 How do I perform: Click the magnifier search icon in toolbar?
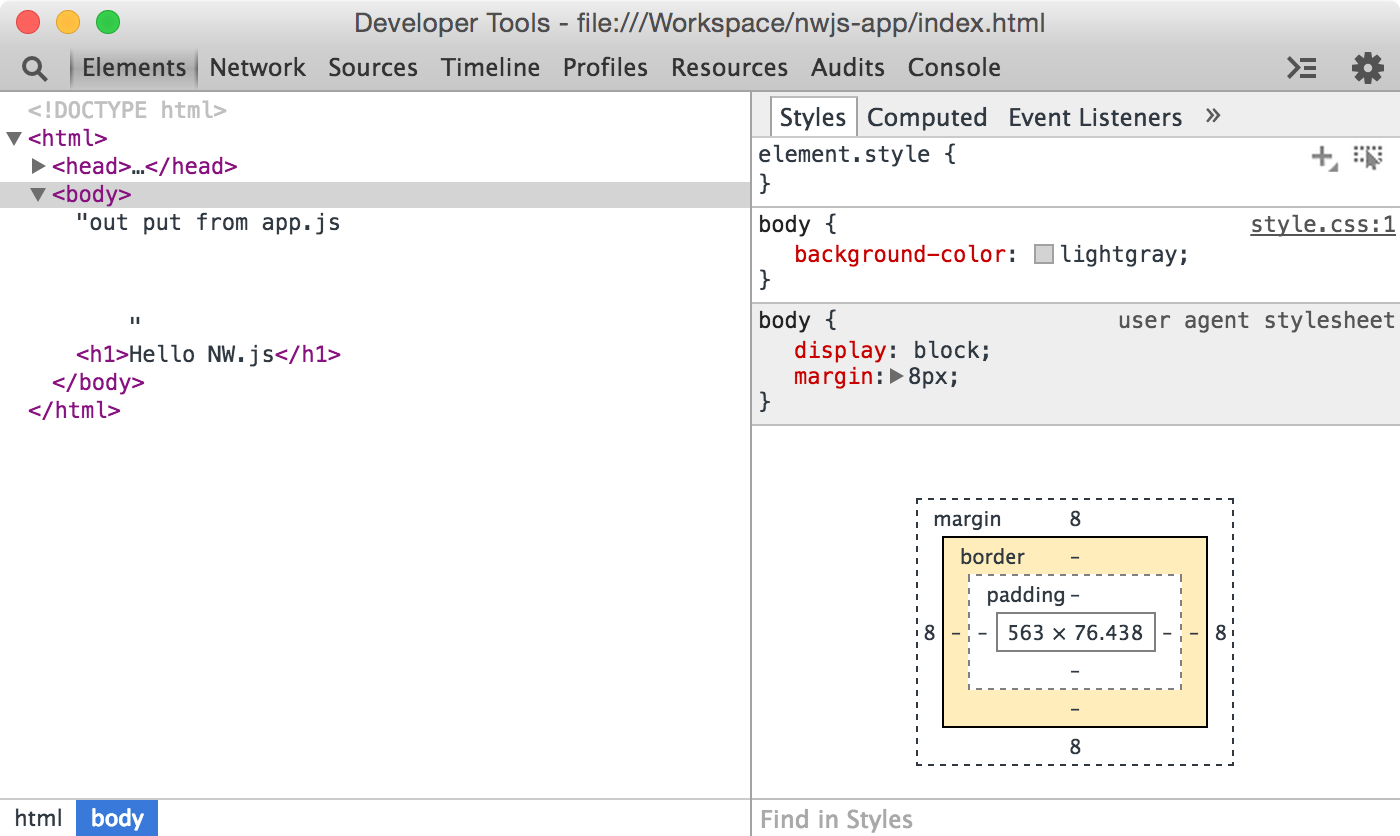click(x=34, y=68)
